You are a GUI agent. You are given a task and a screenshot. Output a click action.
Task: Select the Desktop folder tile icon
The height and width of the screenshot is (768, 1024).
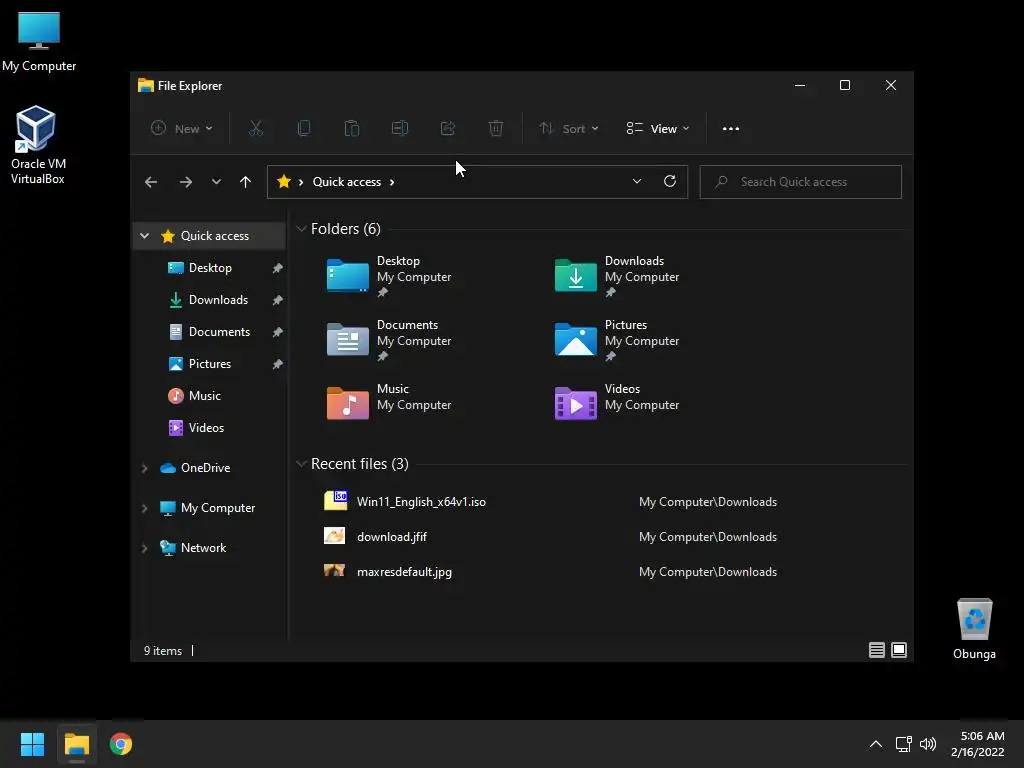pos(347,276)
